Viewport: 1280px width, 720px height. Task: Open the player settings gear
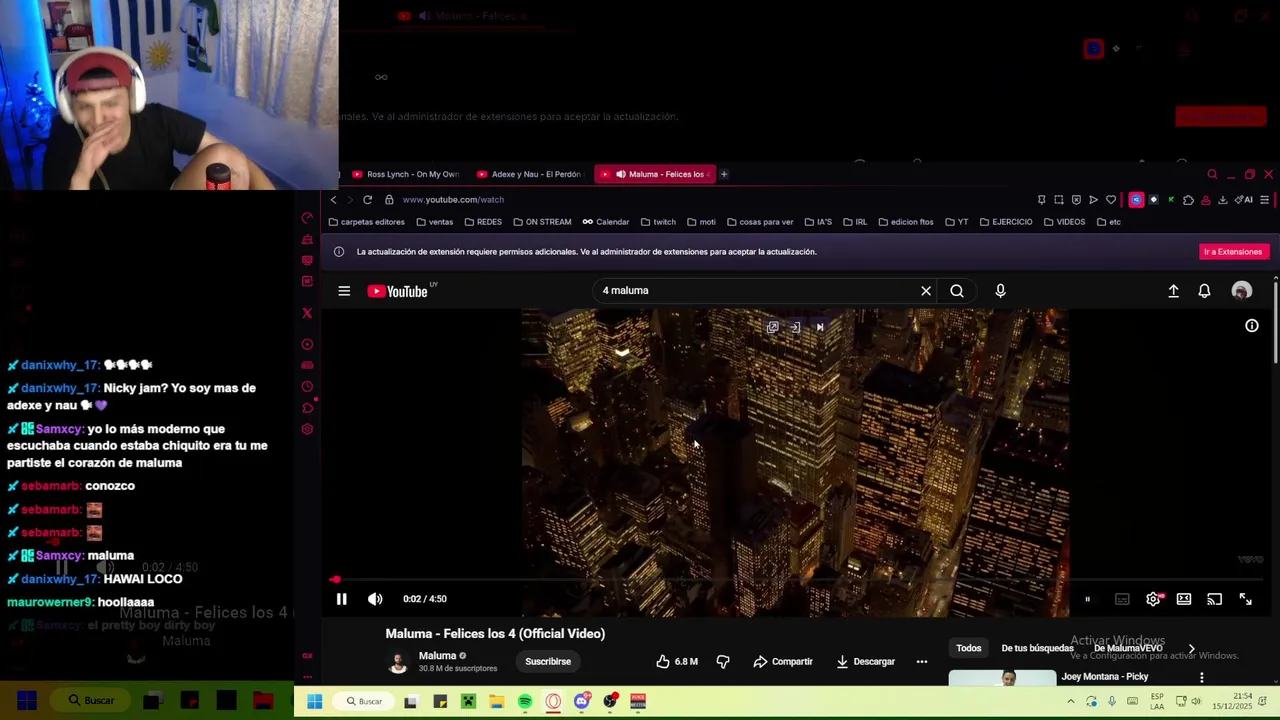tap(1153, 599)
